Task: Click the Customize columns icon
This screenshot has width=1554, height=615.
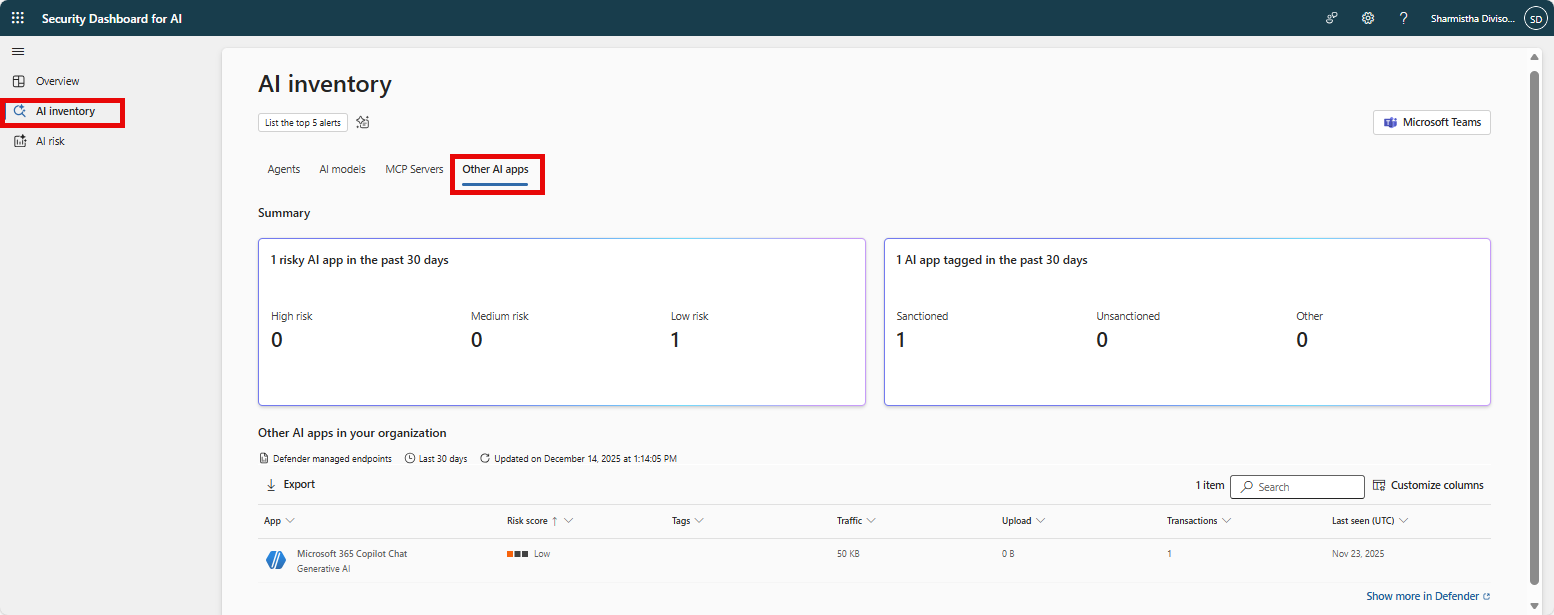Action: 1379,485
